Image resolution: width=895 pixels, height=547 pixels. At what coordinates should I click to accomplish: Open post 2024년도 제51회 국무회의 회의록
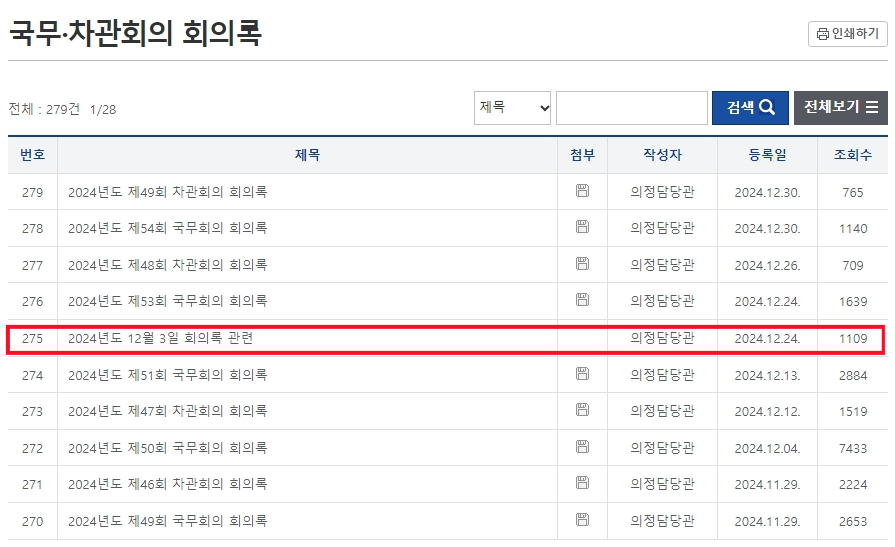point(168,375)
